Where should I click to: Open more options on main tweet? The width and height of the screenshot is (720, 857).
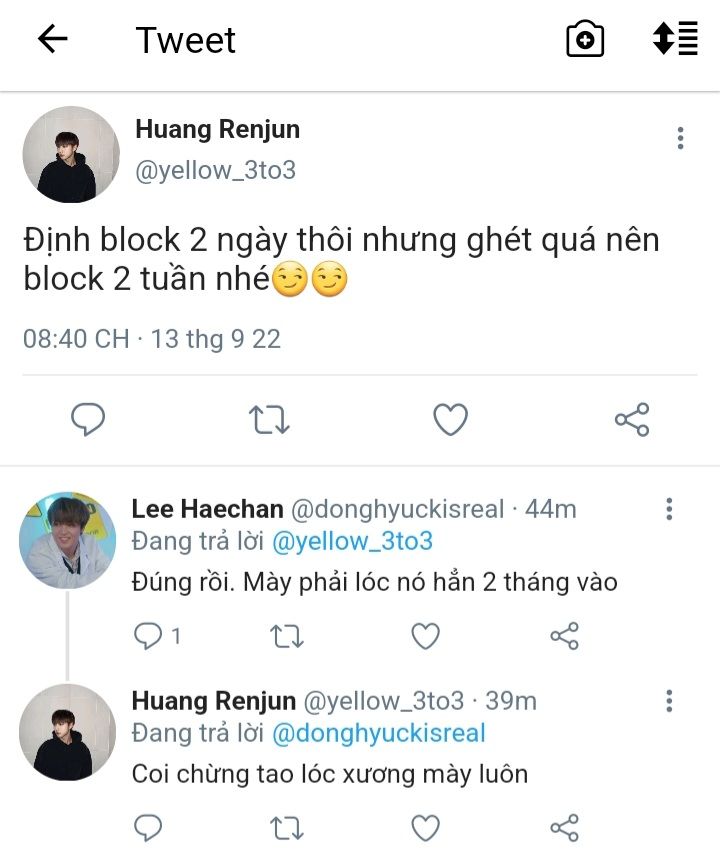click(680, 138)
